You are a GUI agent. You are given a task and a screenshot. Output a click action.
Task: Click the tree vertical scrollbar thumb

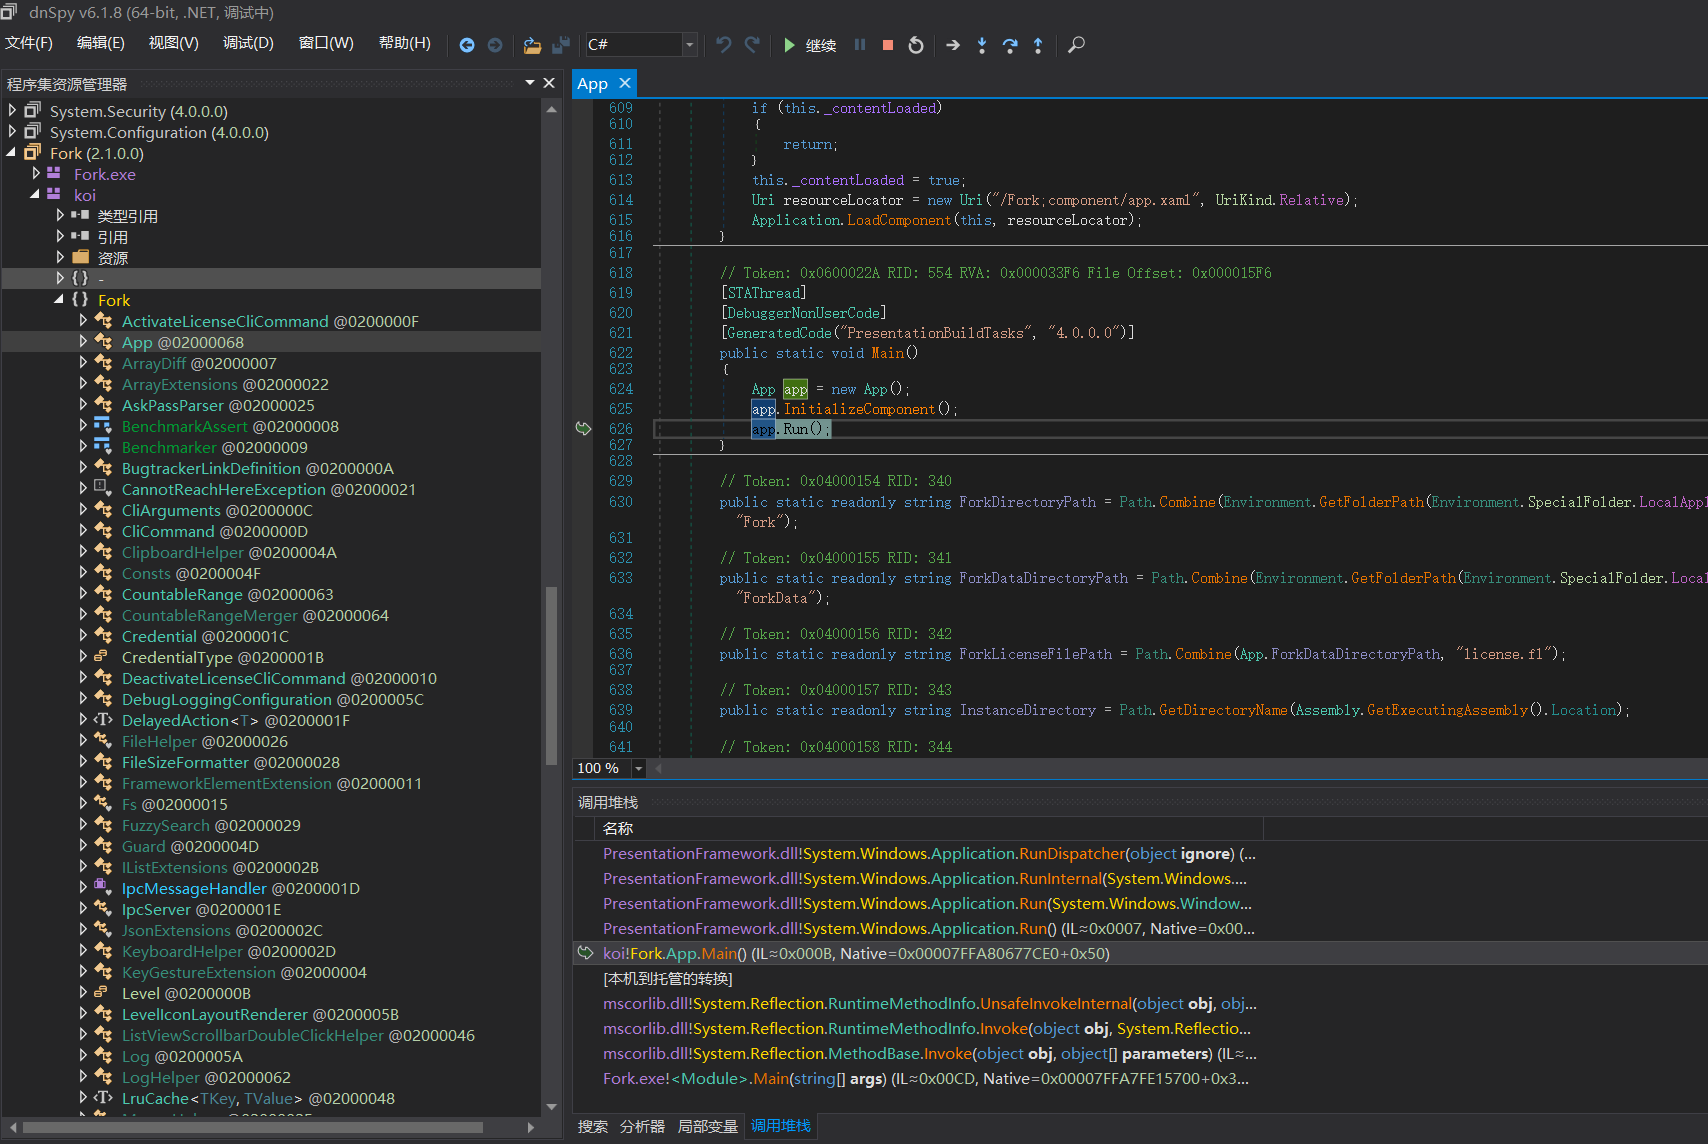(x=551, y=676)
